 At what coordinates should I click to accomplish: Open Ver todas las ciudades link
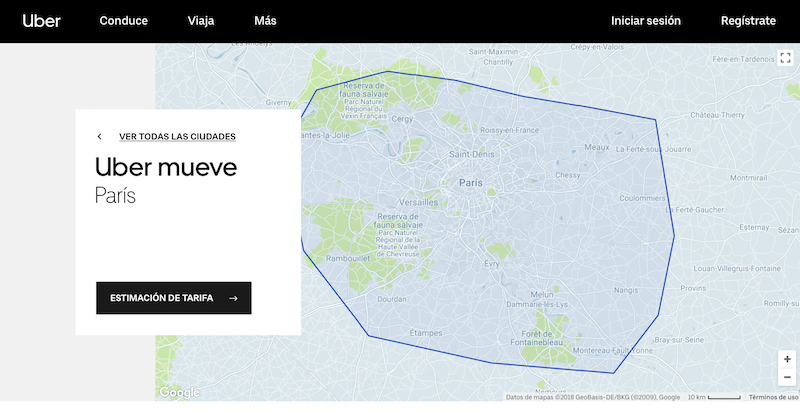pyautogui.click(x=178, y=137)
